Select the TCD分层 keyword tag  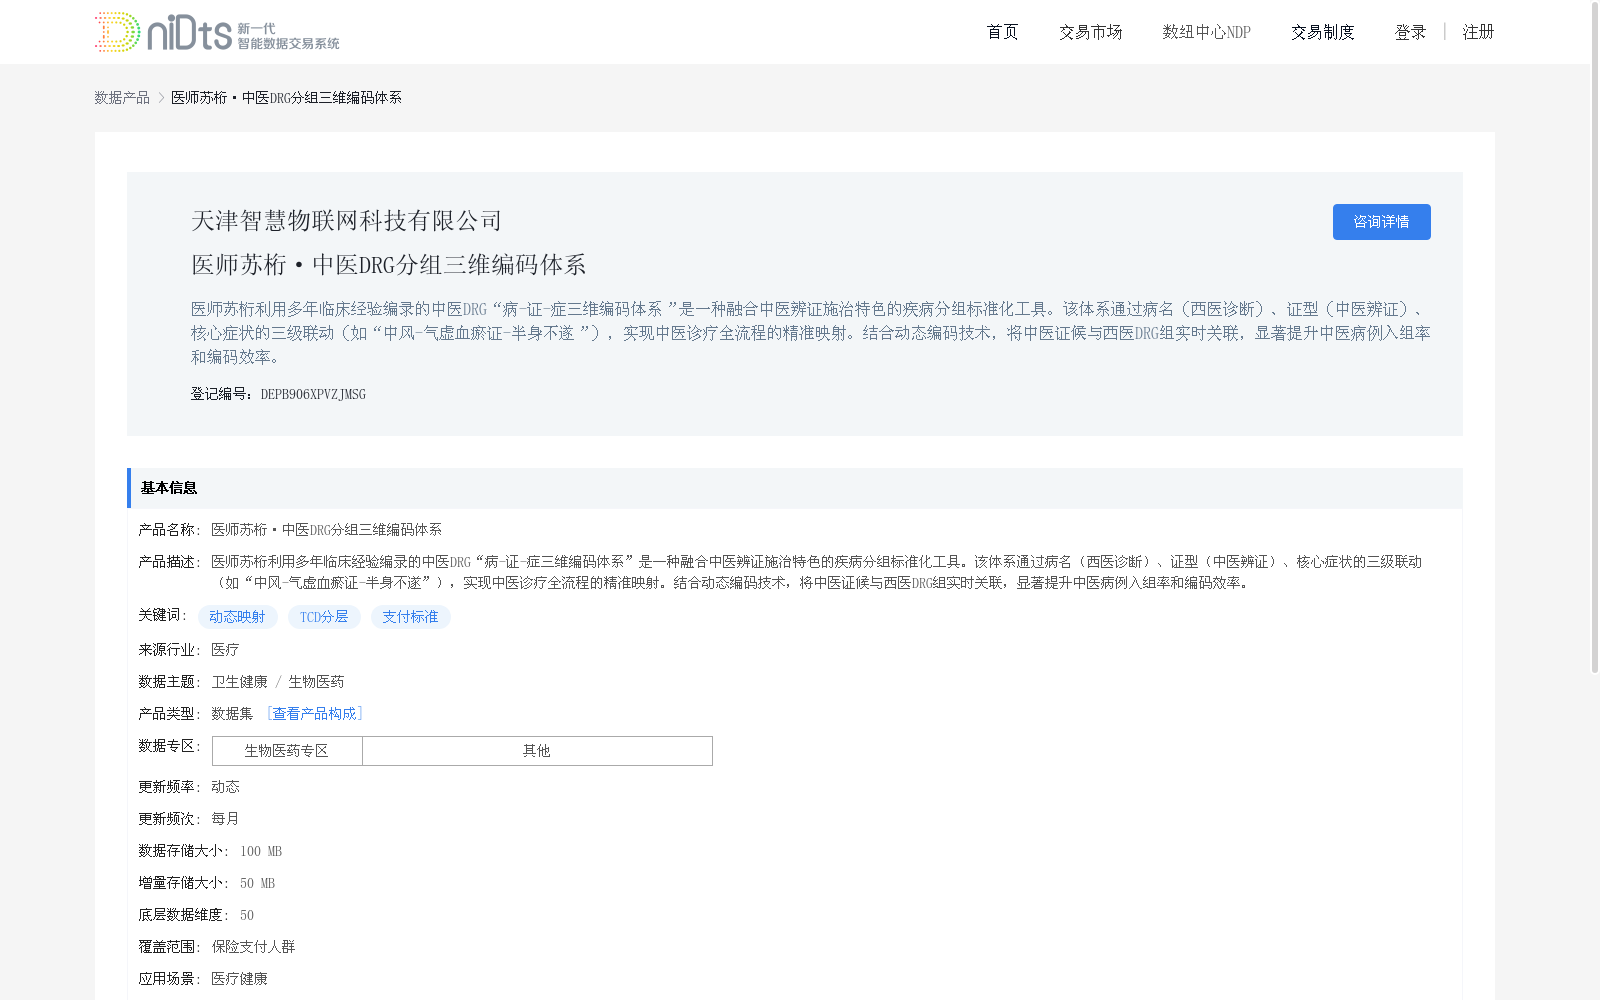(324, 617)
